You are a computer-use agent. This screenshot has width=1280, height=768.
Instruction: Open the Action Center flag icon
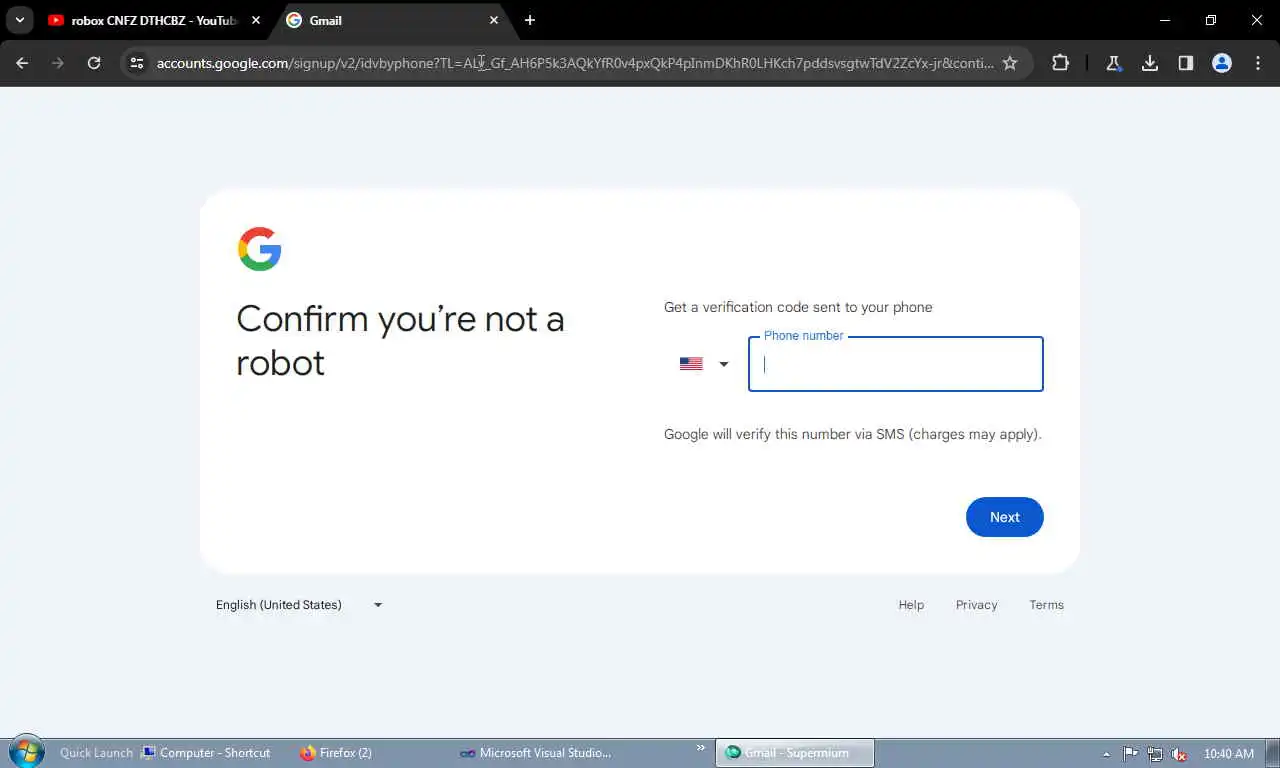point(1130,754)
